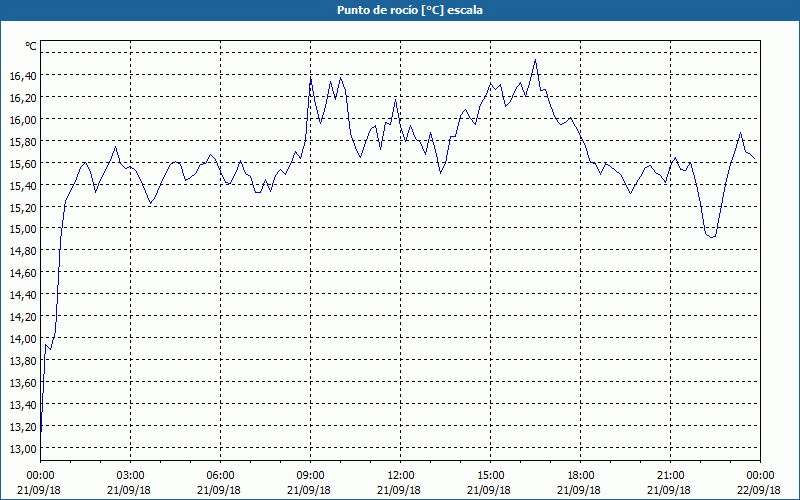Click the 16,00 axis value
The height and width of the screenshot is (500, 800).
[23, 119]
